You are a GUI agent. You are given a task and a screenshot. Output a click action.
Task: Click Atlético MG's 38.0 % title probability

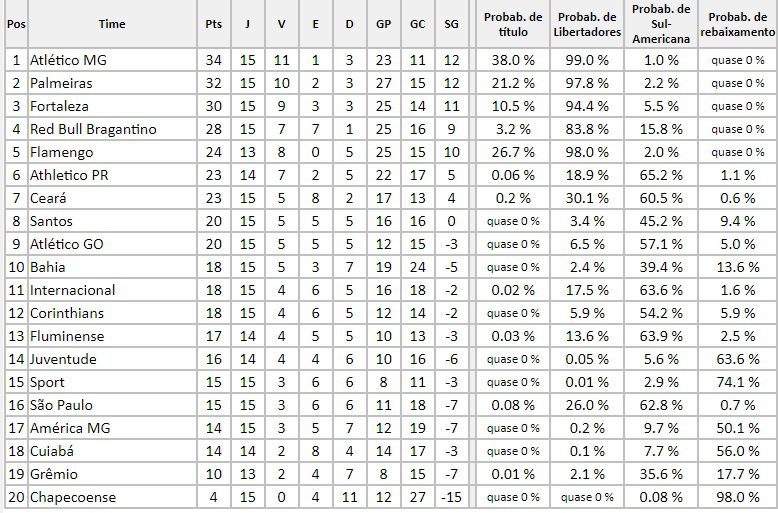[512, 60]
